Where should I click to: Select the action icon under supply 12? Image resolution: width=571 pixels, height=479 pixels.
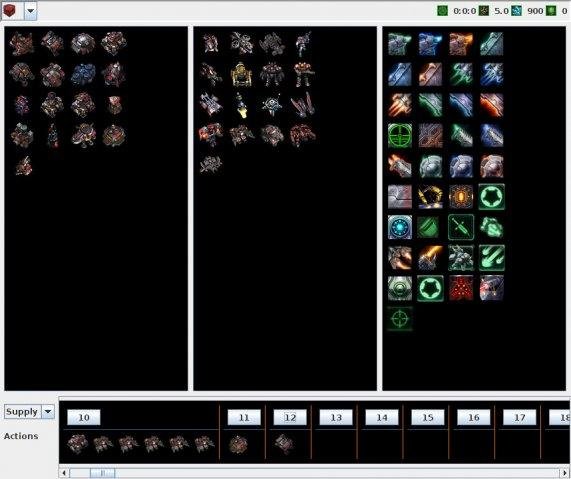point(284,444)
